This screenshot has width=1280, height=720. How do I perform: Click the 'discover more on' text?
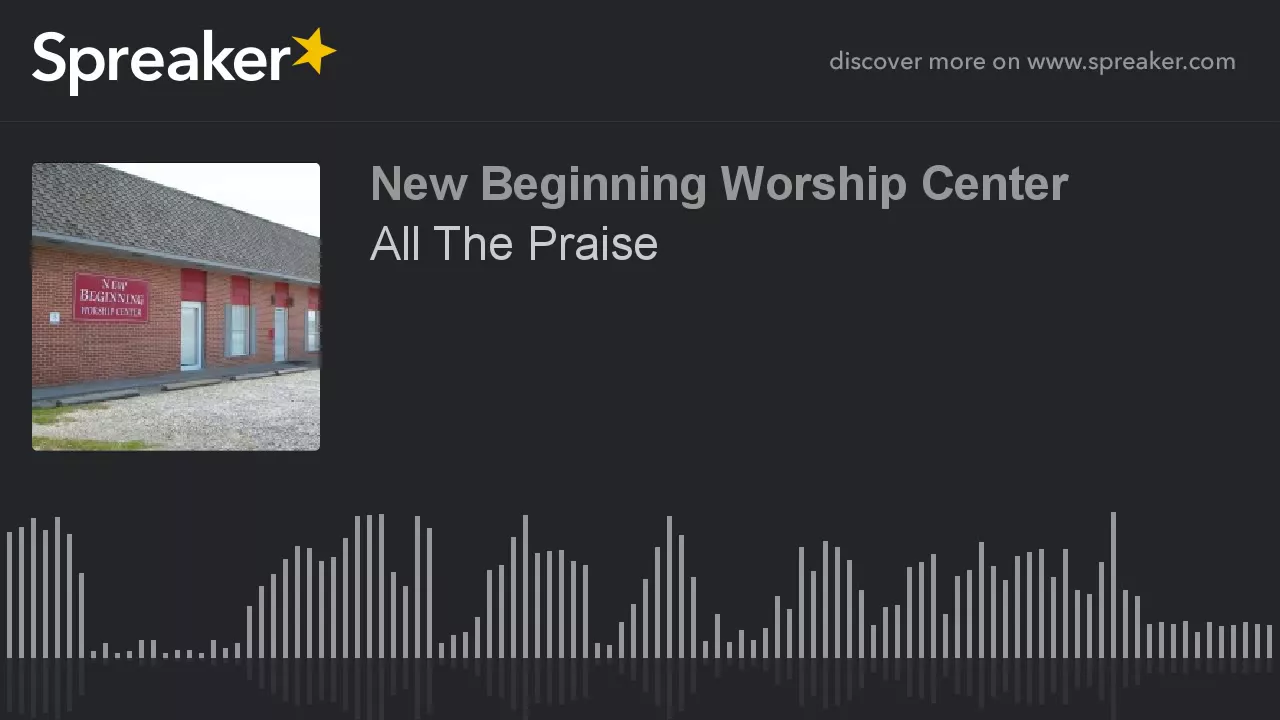[x=924, y=61]
